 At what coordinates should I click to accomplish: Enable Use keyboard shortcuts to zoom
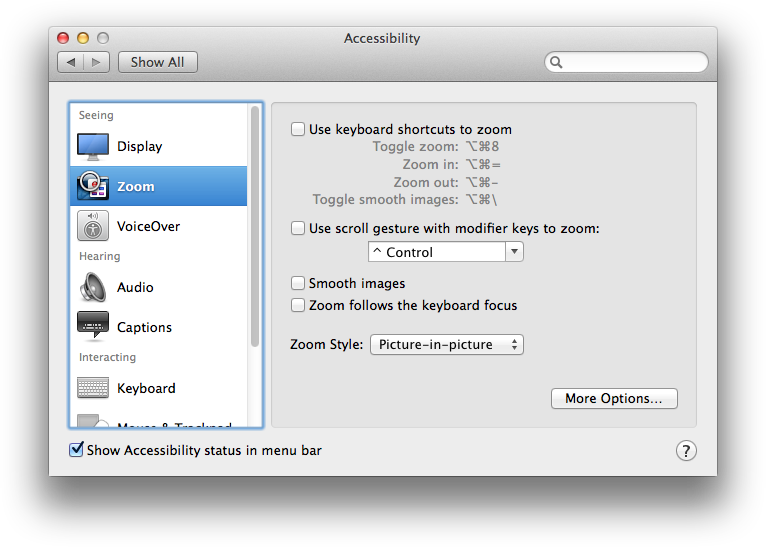(298, 129)
